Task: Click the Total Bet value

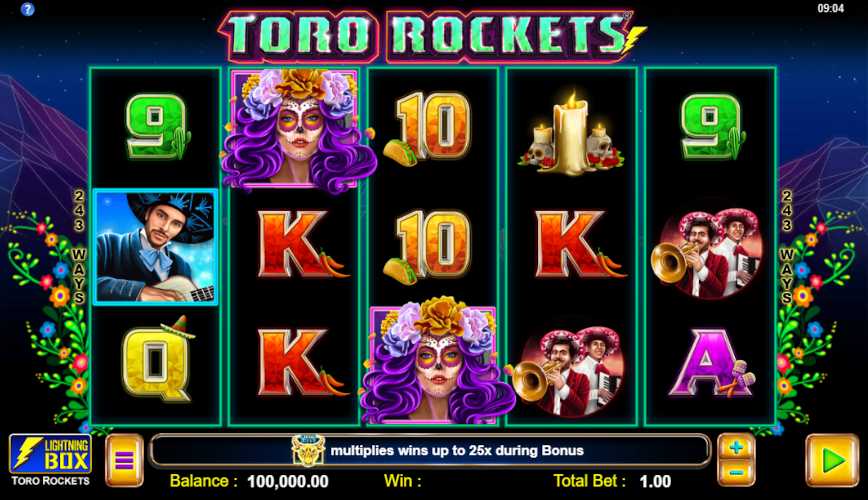Action: pos(655,481)
